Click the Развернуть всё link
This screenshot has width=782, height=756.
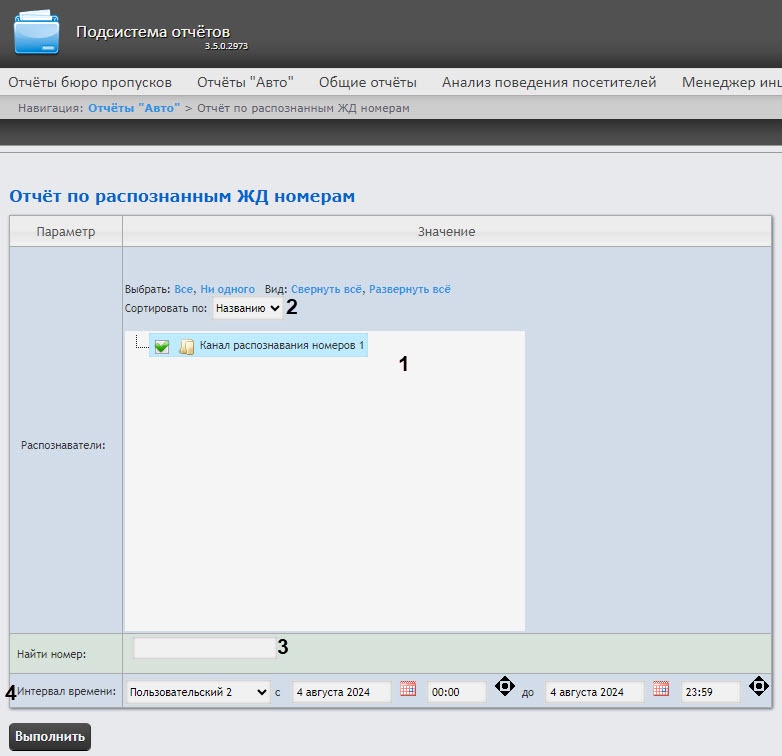(x=410, y=289)
